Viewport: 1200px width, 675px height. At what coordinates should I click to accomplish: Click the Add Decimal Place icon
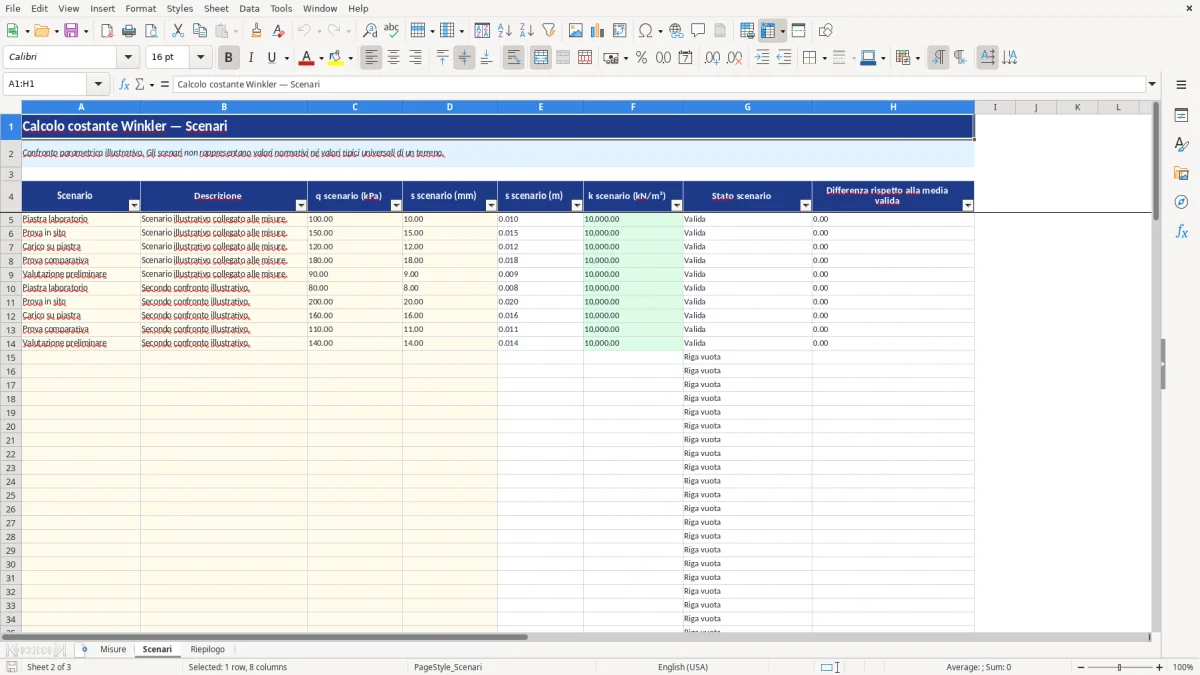click(x=712, y=58)
